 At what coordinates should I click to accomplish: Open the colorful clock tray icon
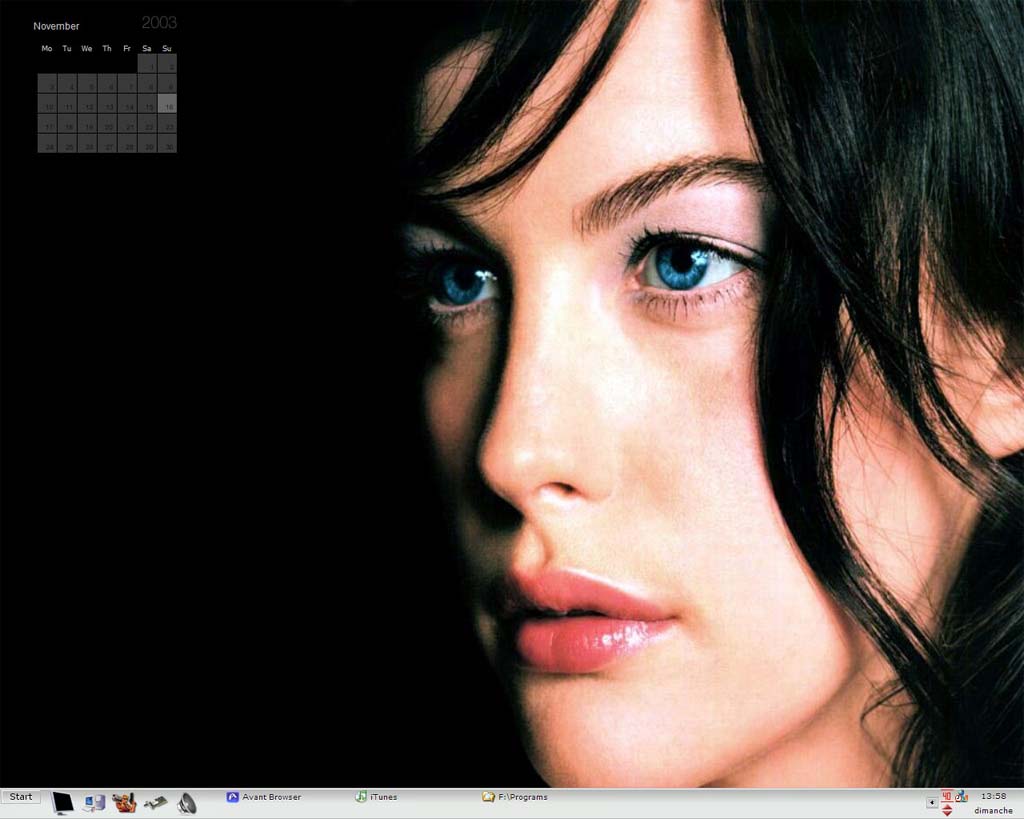tap(961, 796)
